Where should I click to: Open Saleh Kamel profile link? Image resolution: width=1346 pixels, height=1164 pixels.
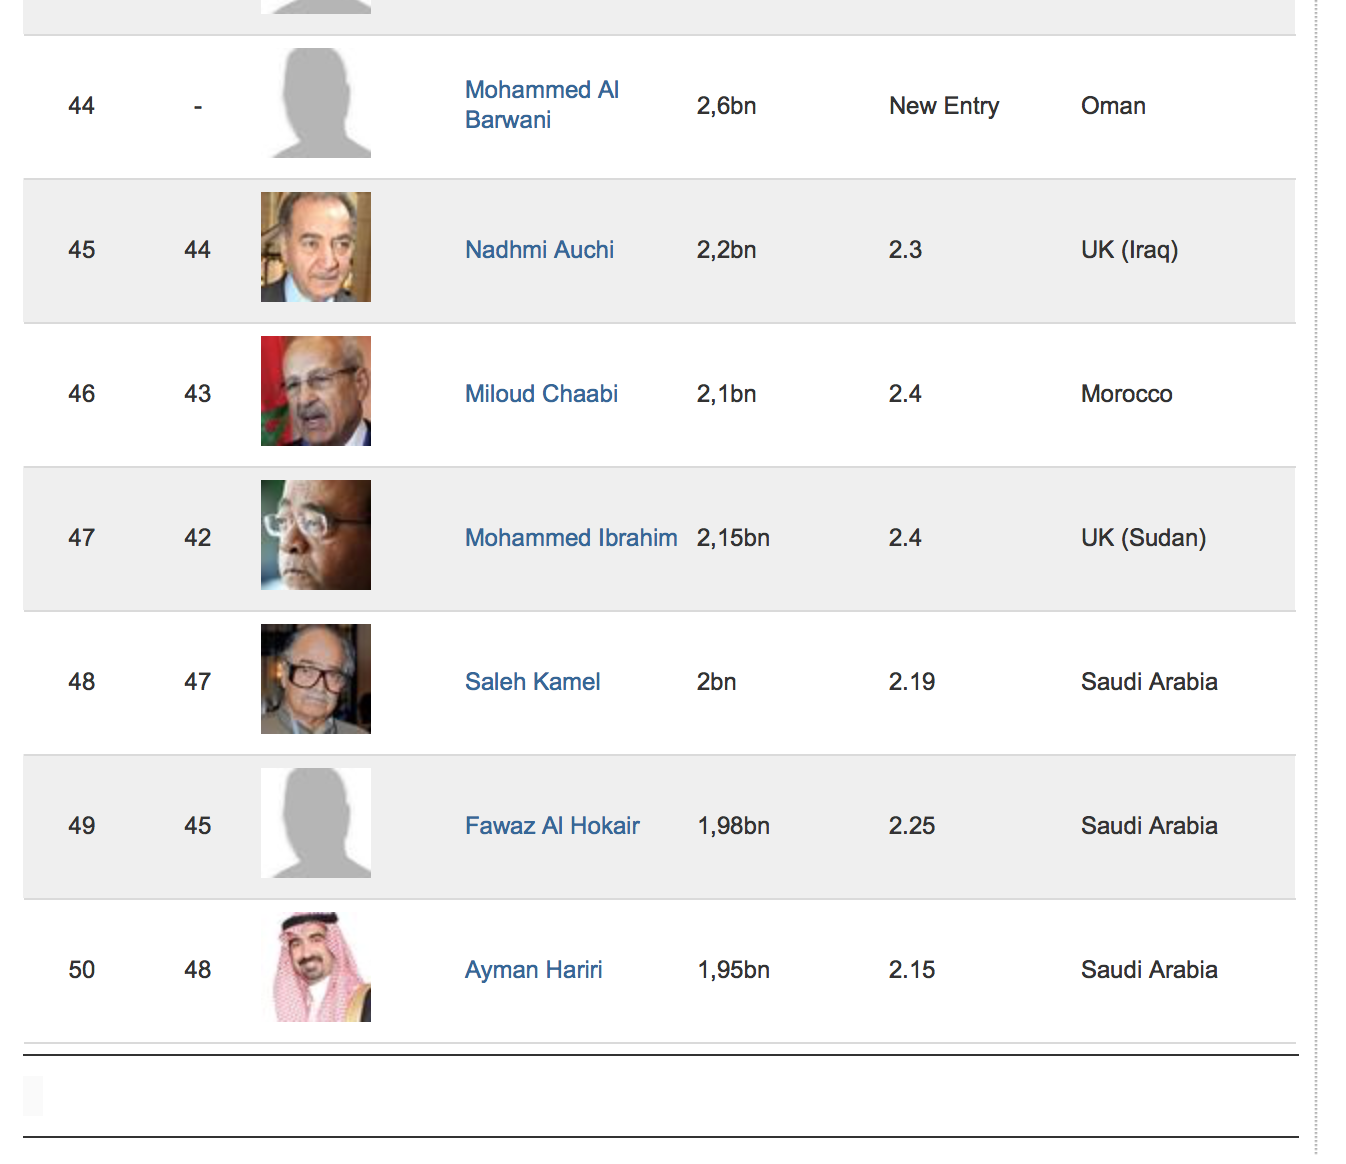click(x=533, y=682)
